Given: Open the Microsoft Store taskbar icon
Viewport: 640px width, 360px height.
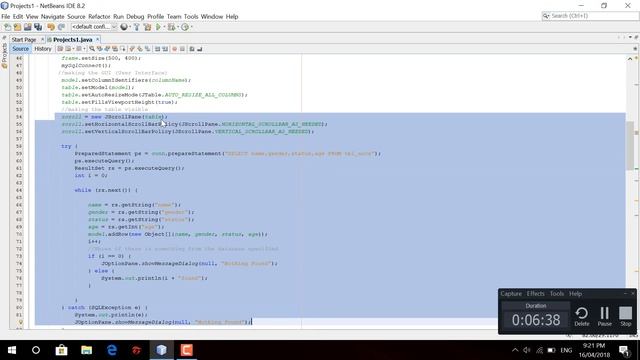Looking at the screenshot, I should point(62,350).
